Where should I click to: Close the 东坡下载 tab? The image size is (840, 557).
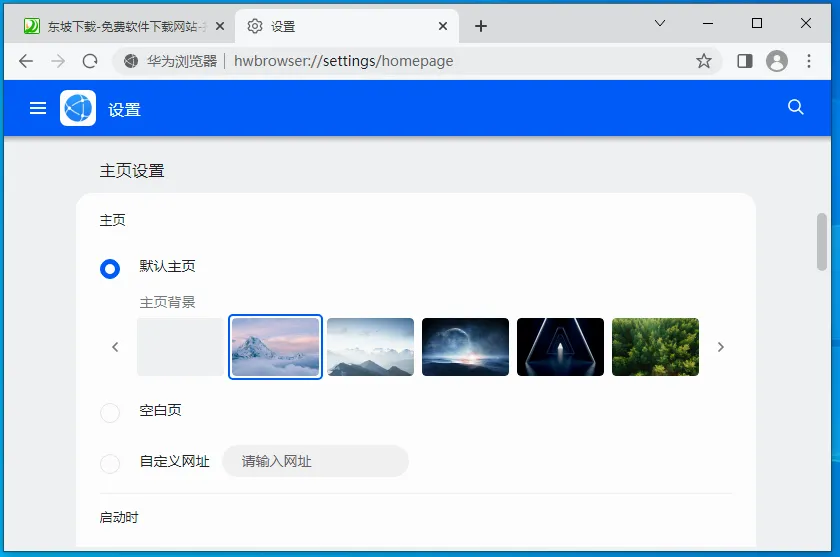(220, 26)
